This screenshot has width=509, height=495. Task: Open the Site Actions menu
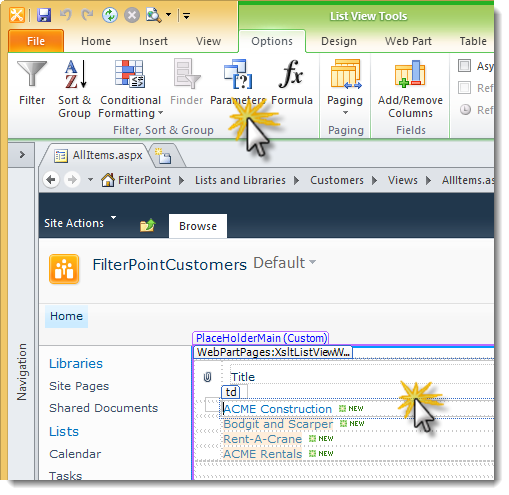(x=80, y=223)
